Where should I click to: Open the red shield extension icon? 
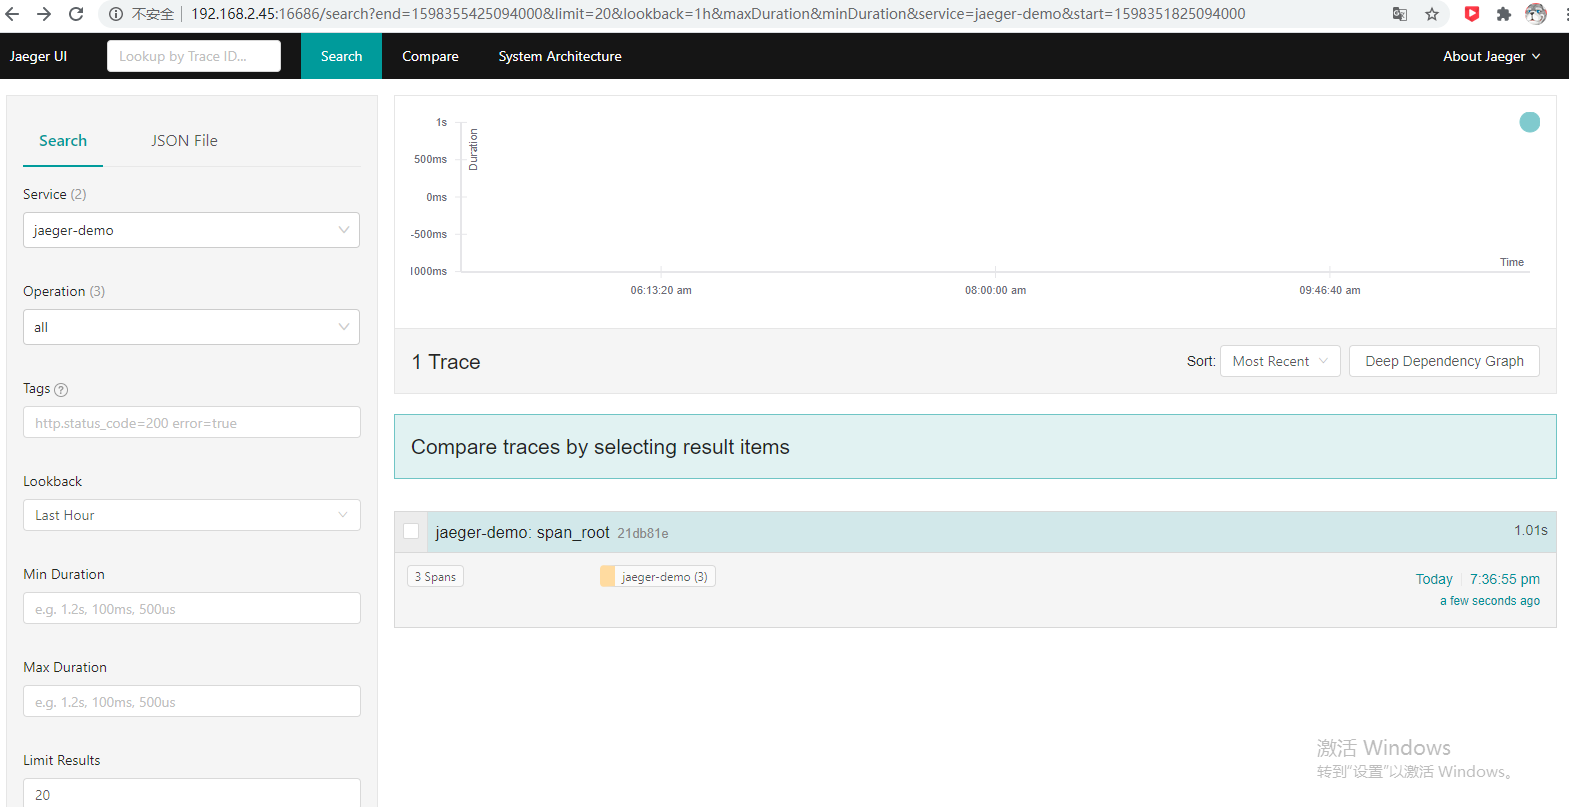coord(1472,14)
